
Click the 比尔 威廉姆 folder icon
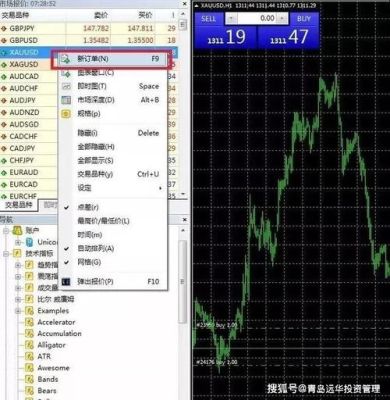point(30,299)
